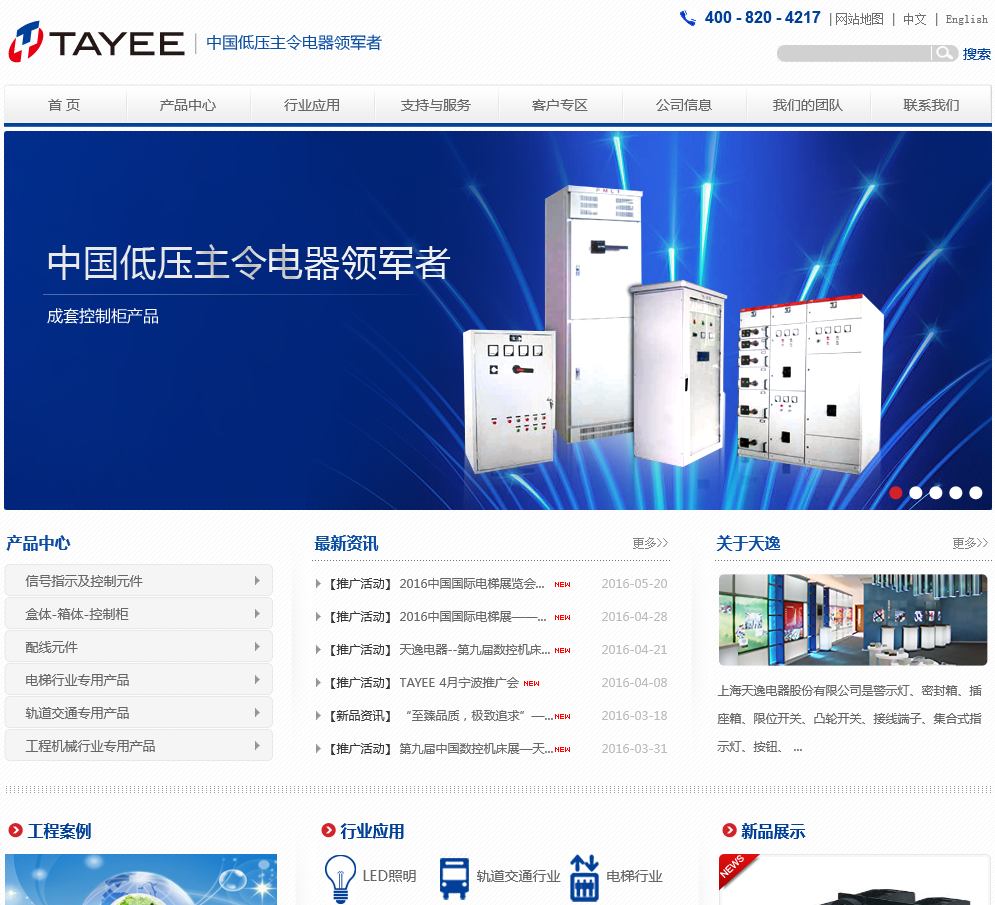Viewport: 995px width, 905px height.
Task: Click the 最新资讯 section heading
Action: (x=346, y=543)
